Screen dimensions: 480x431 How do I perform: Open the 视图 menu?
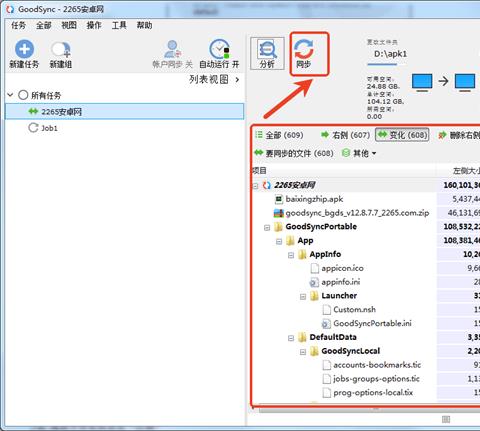(69, 25)
